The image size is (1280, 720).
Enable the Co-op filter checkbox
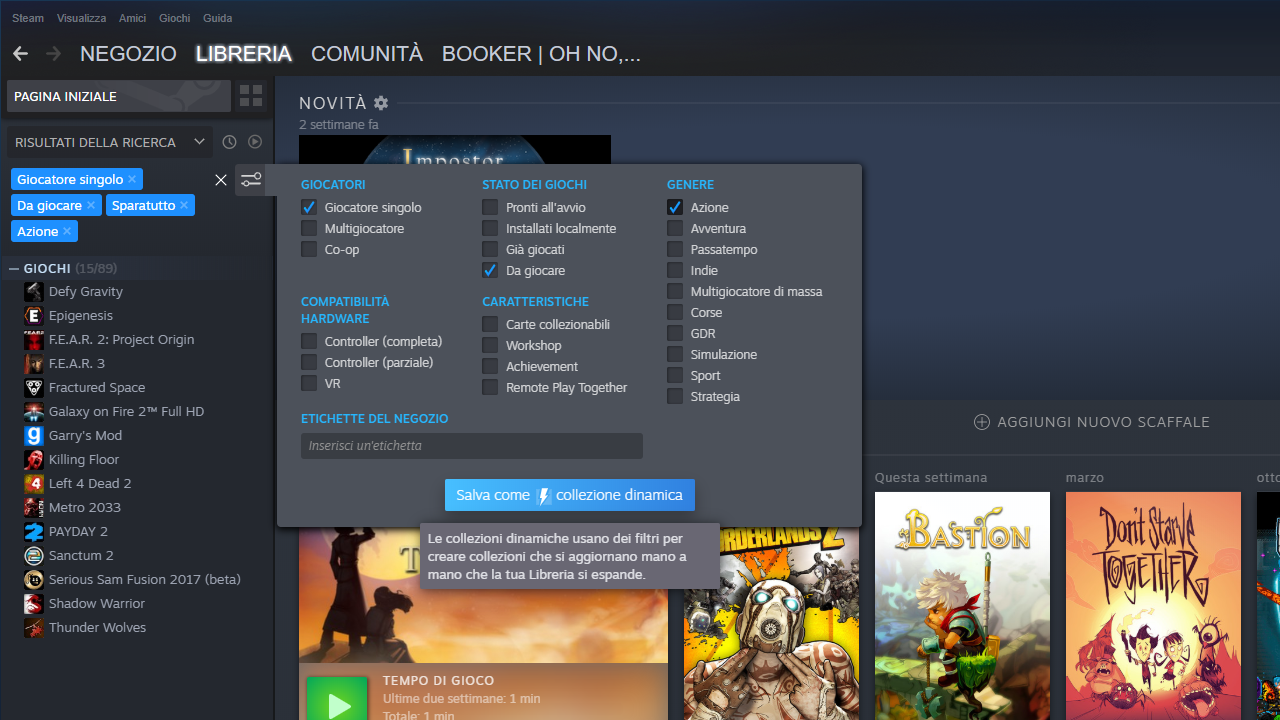(x=309, y=249)
